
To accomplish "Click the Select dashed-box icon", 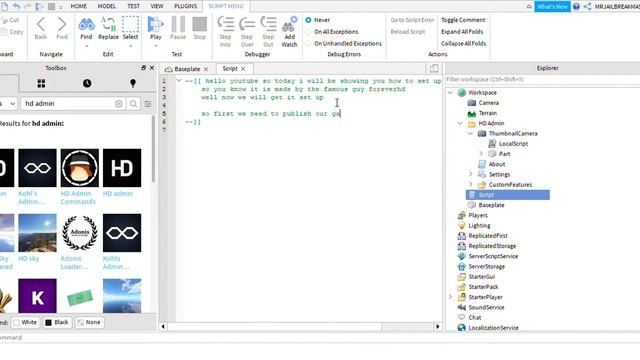I will pos(130,24).
